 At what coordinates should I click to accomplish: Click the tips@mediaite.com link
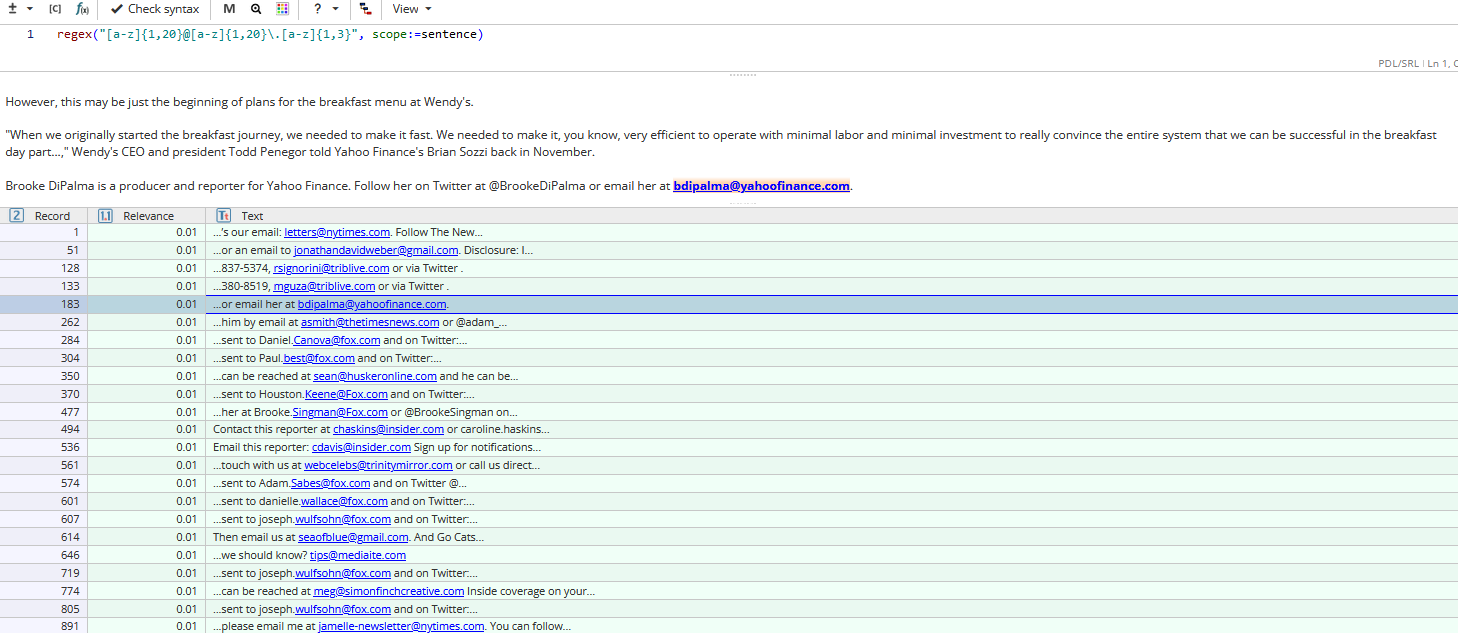point(357,555)
